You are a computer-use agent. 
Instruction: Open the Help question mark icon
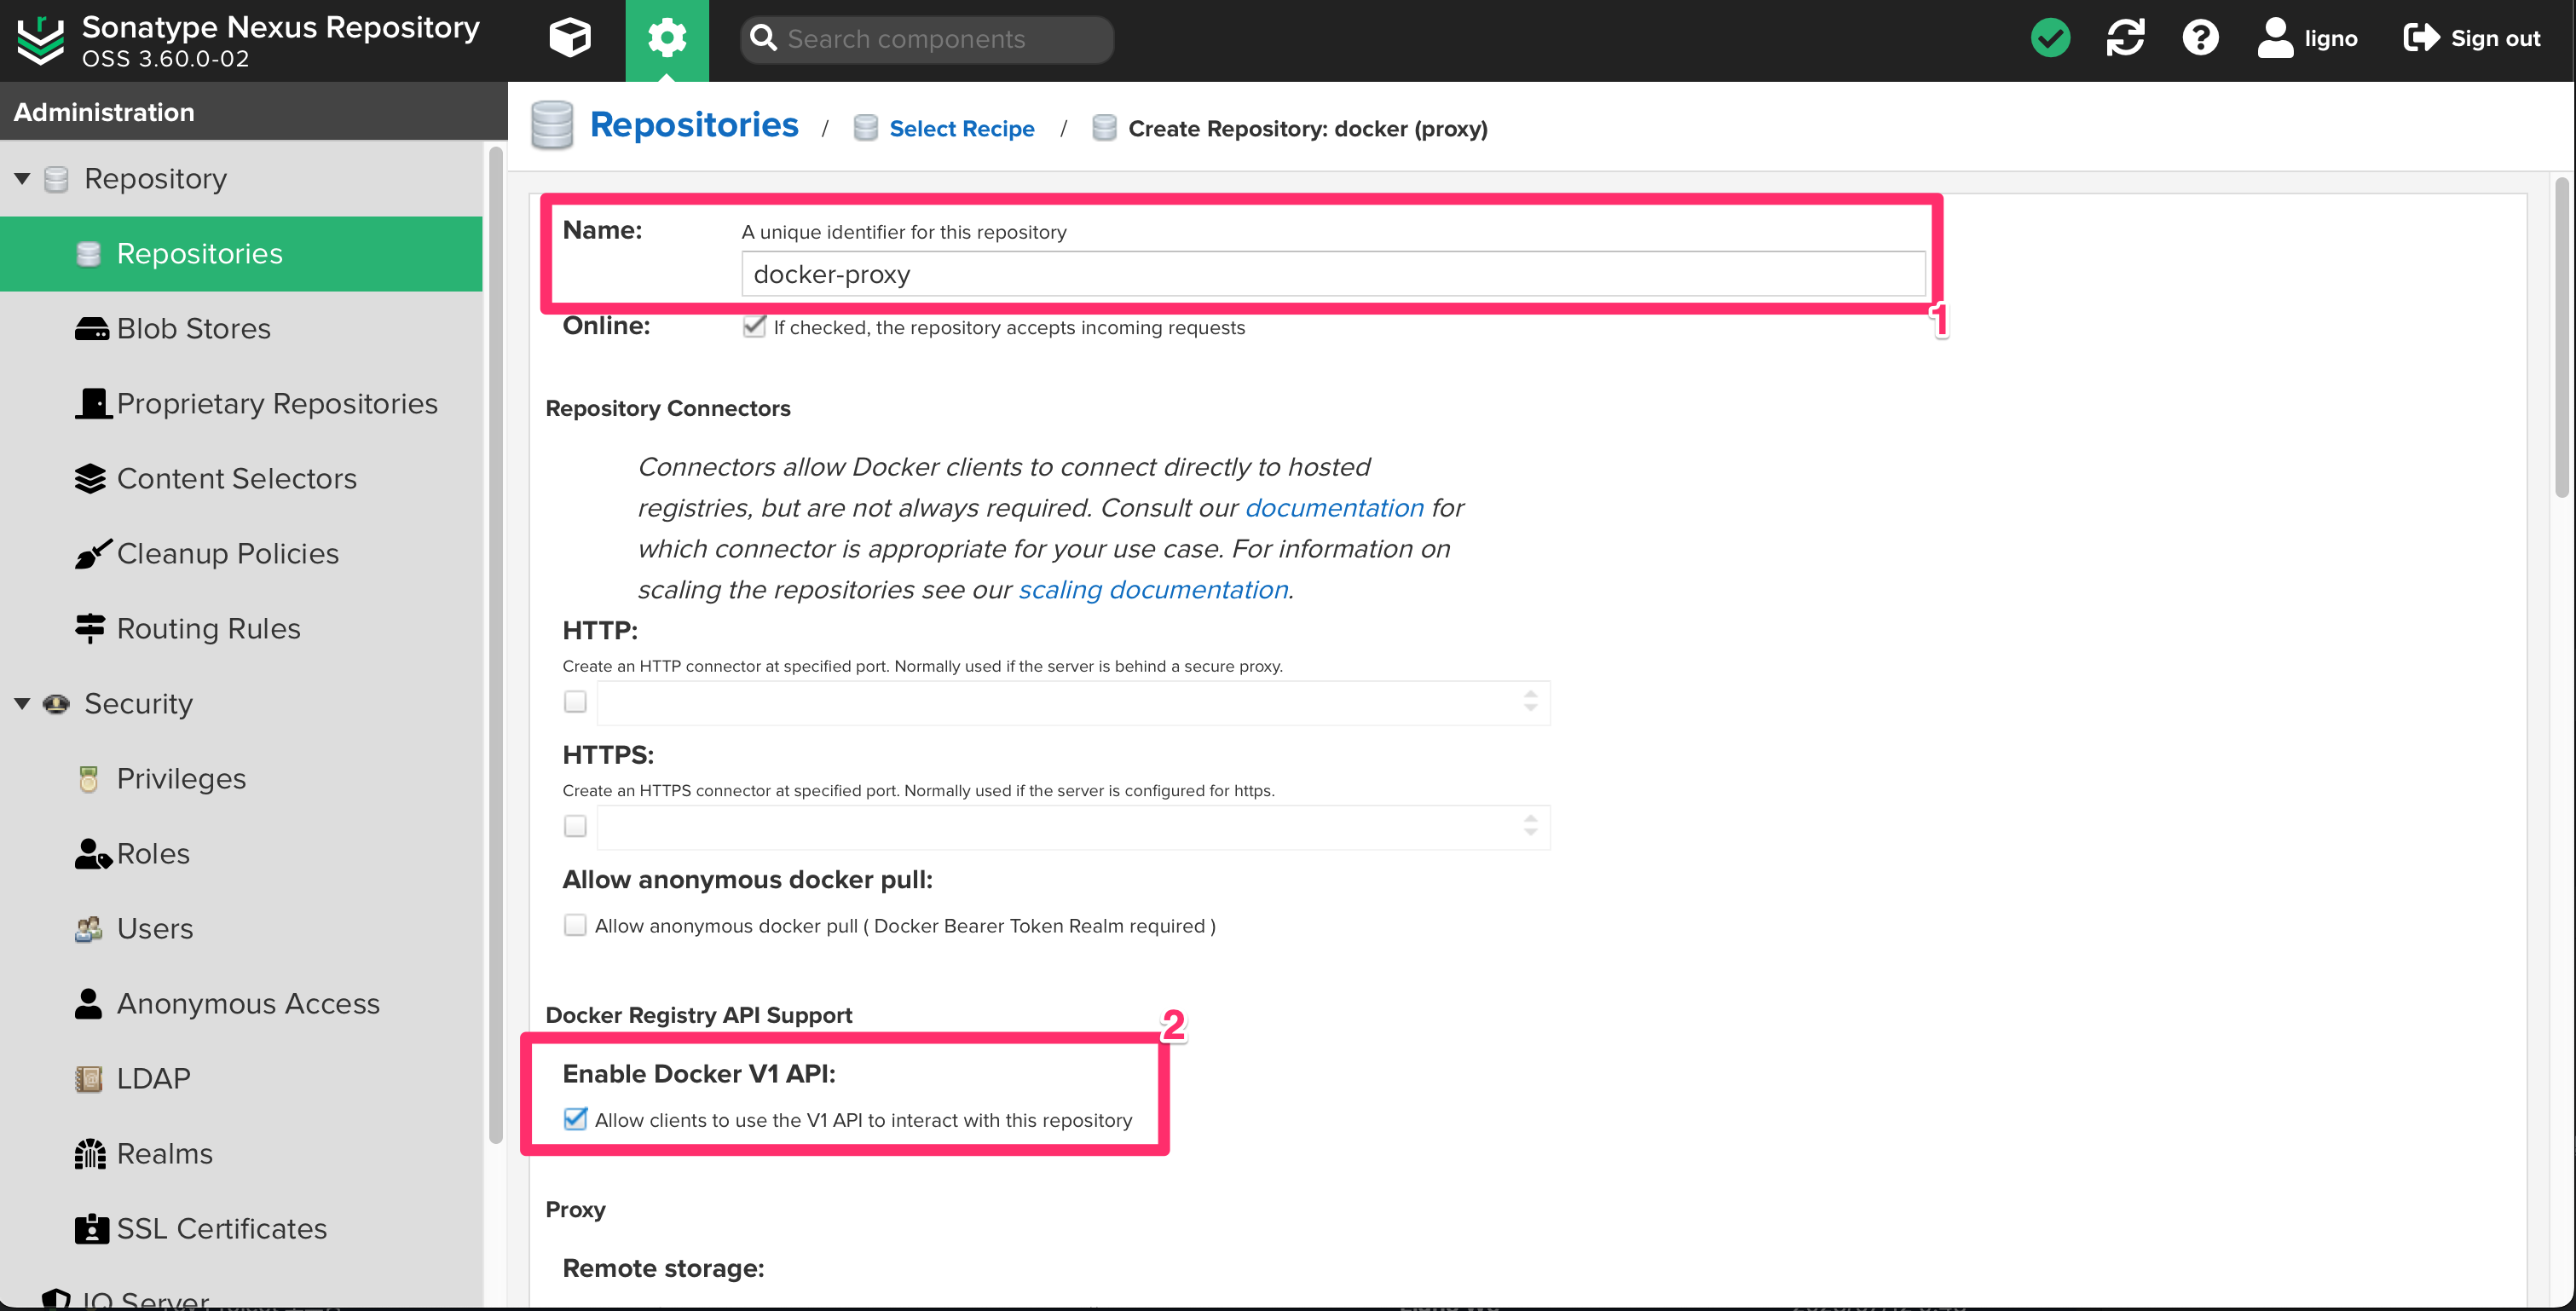coord(2200,38)
